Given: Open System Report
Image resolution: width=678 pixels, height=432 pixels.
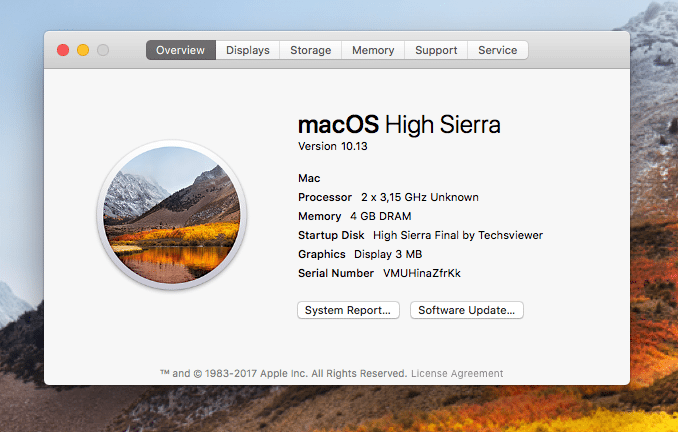Looking at the screenshot, I should coord(348,310).
